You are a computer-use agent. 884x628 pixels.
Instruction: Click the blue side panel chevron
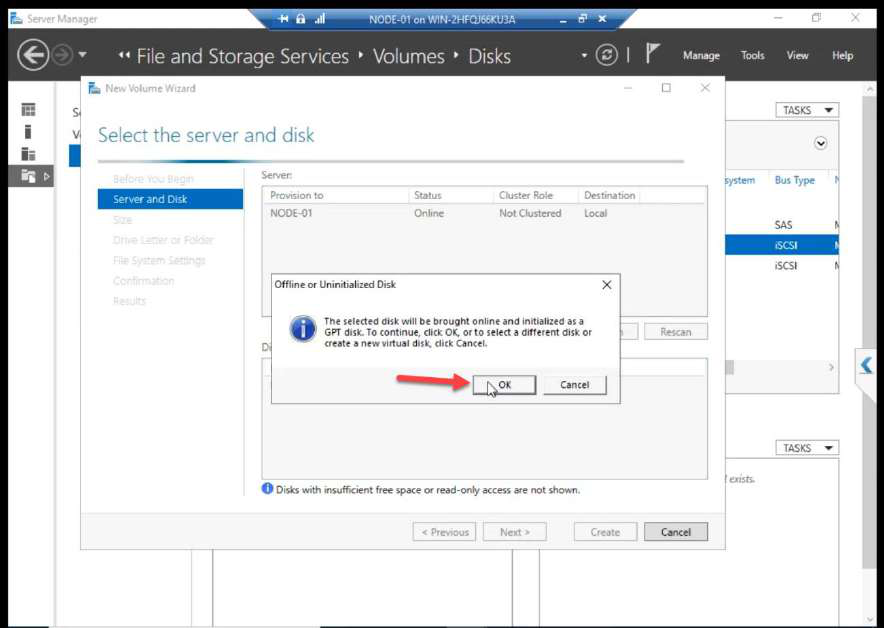pos(867,366)
